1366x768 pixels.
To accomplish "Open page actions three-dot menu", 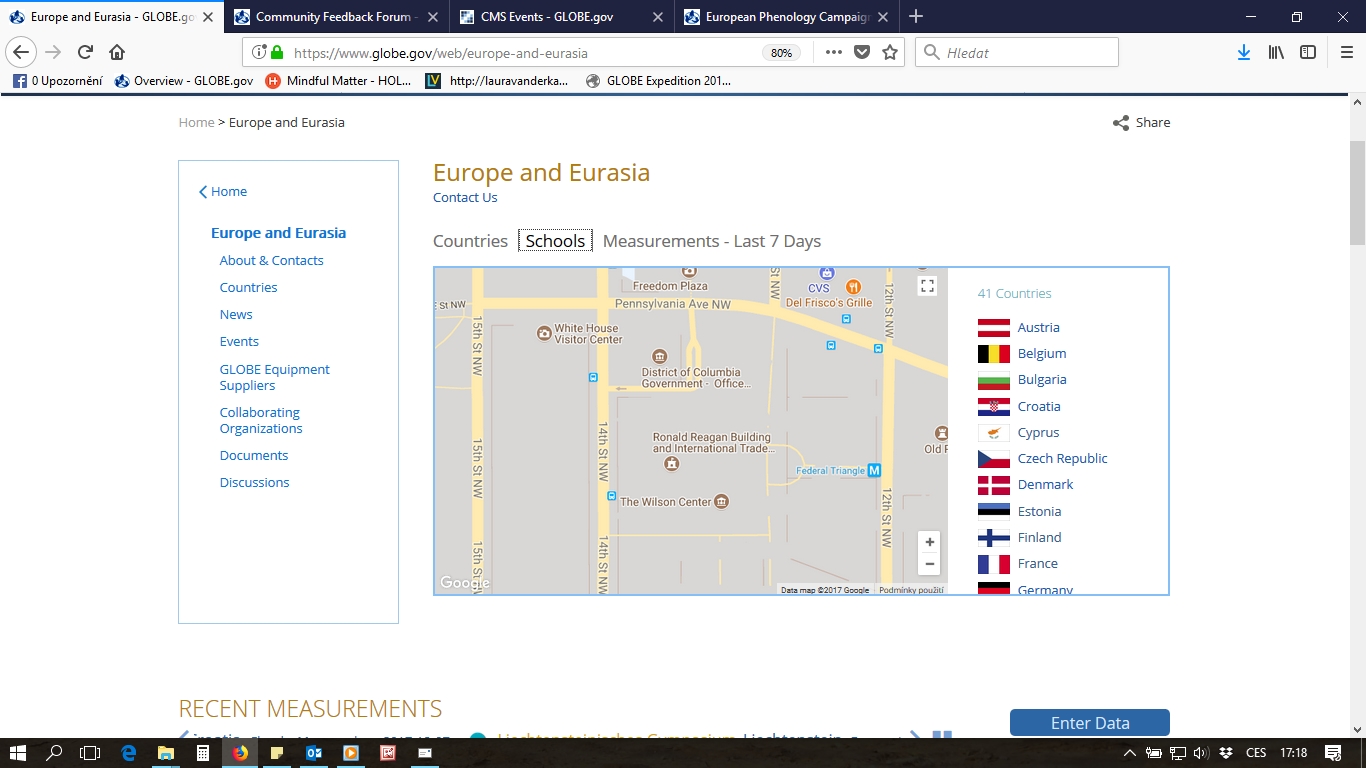I will 832,53.
